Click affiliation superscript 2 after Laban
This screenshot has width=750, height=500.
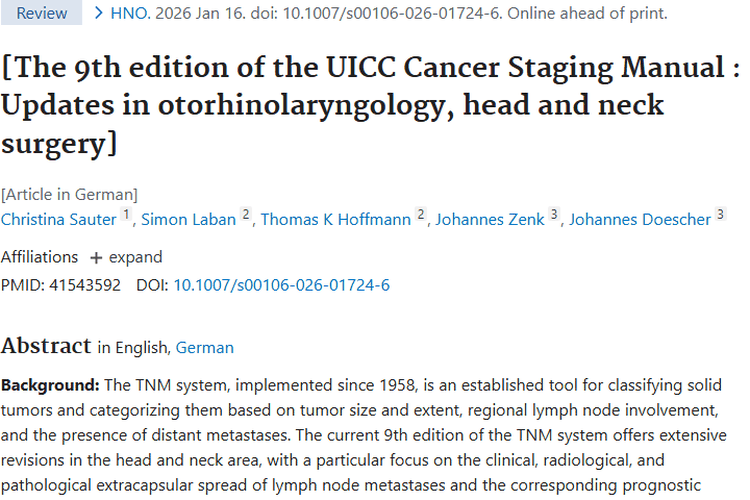245,216
